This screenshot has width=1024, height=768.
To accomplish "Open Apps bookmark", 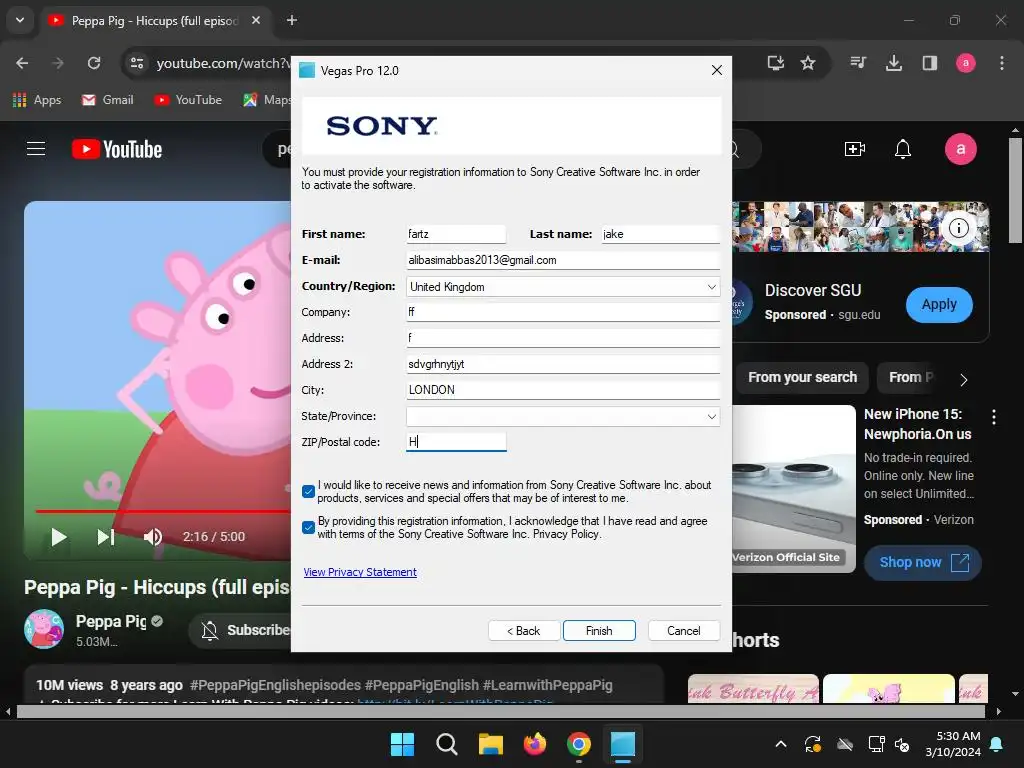I will (37, 100).
